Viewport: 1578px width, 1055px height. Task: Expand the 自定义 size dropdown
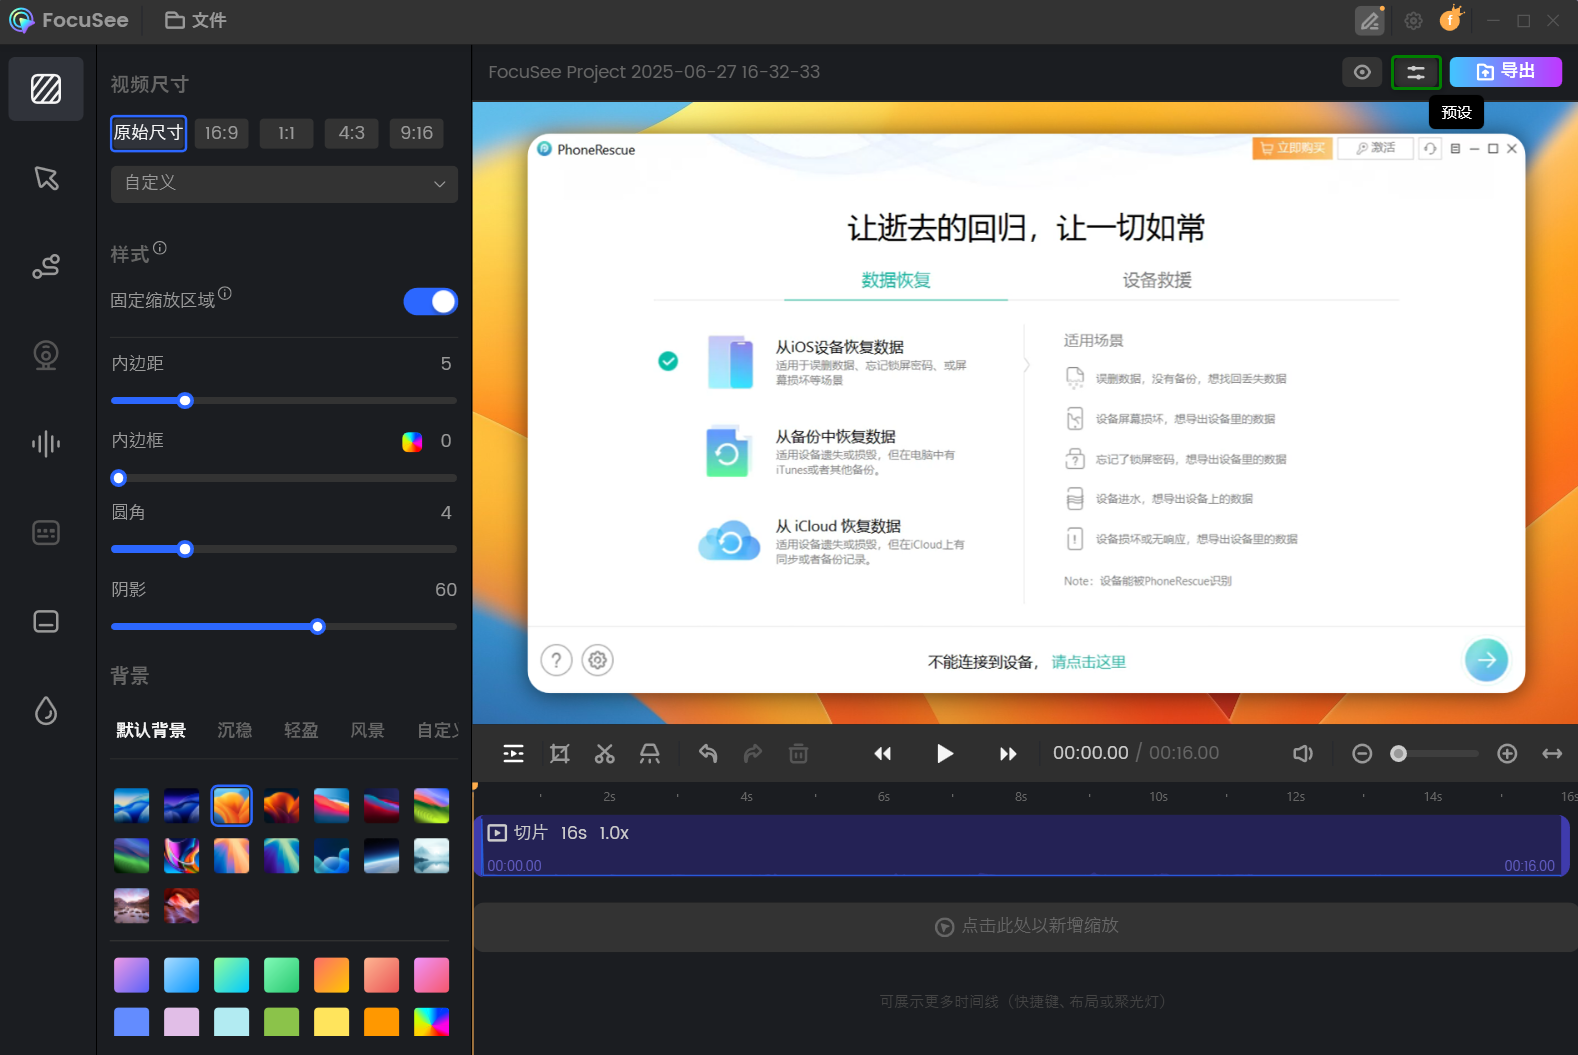pos(284,184)
